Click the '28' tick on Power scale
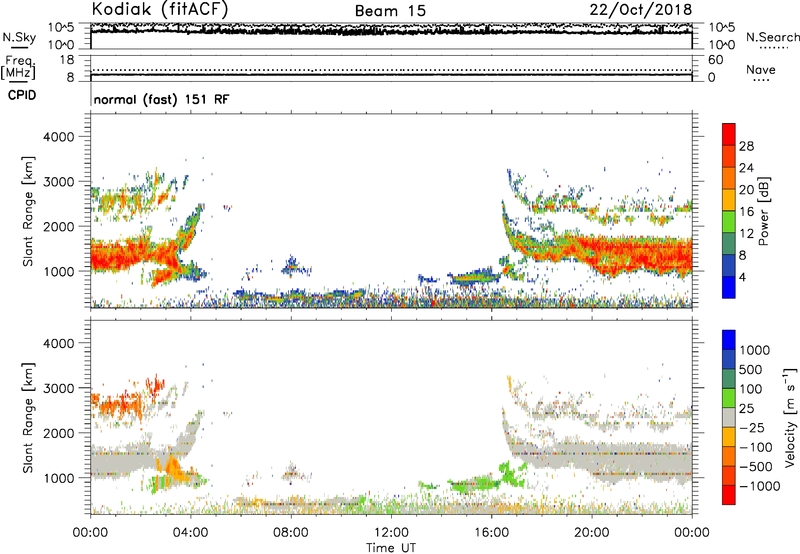 pos(746,146)
